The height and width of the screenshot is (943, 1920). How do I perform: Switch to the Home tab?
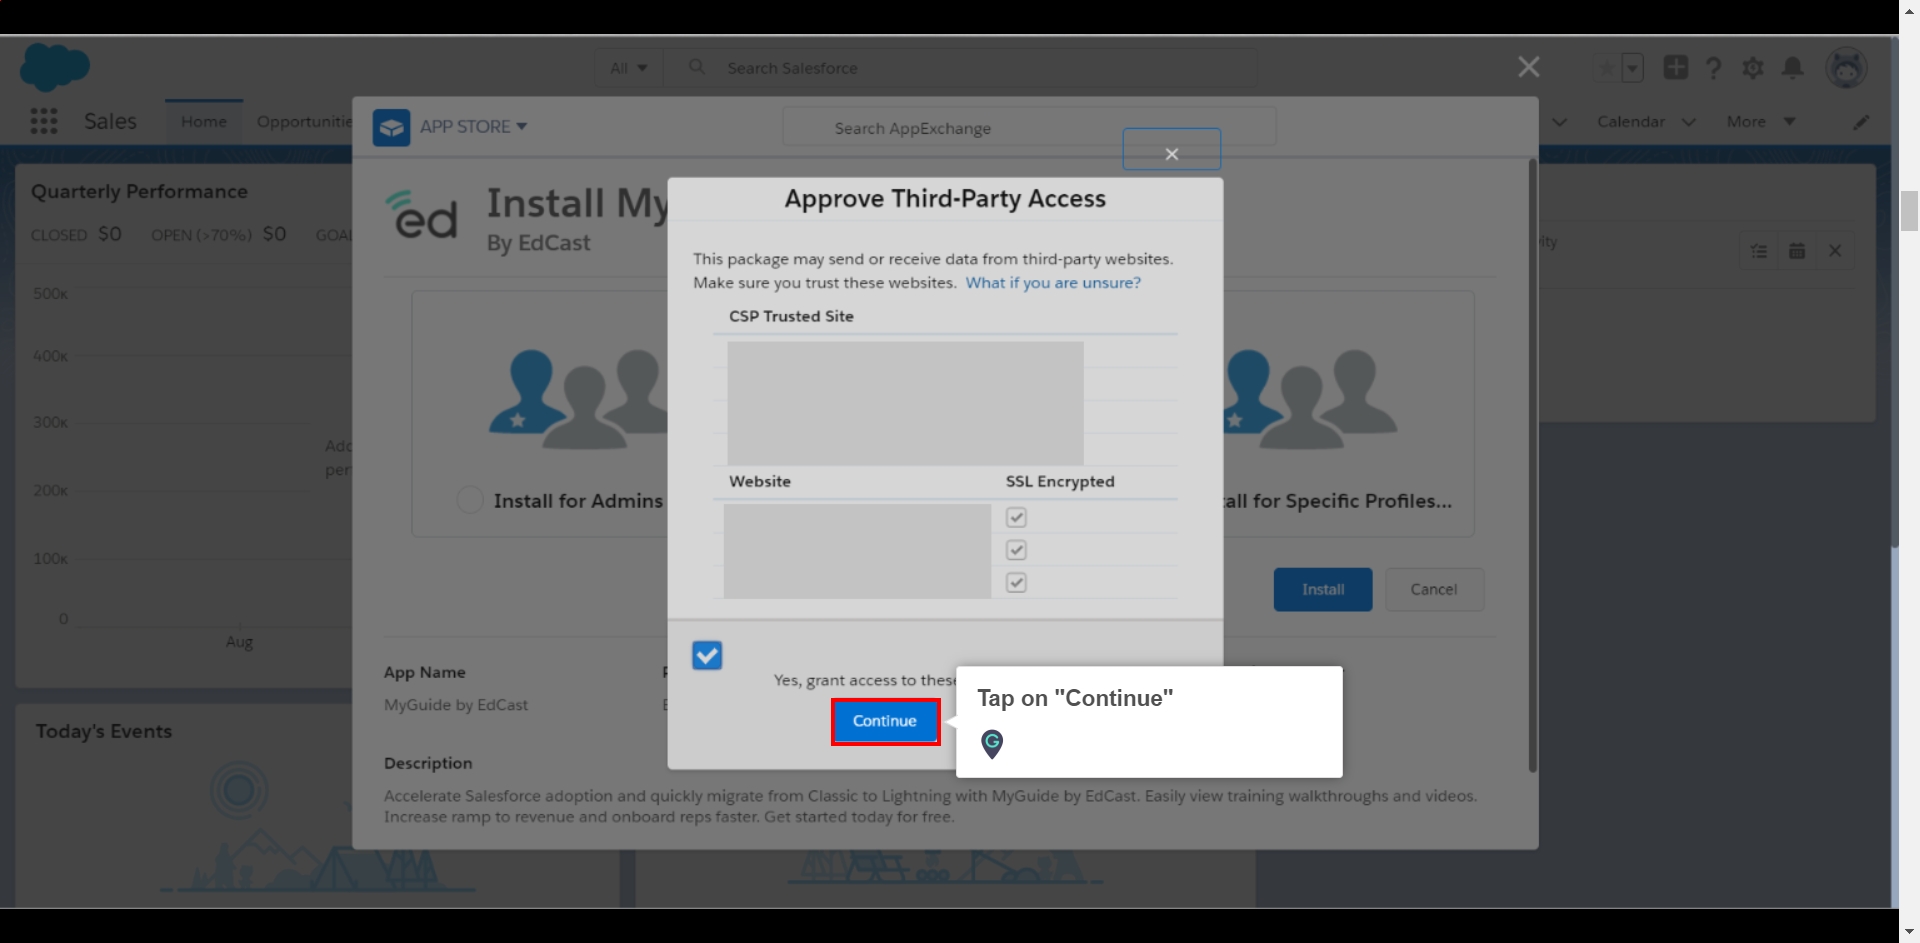click(204, 122)
